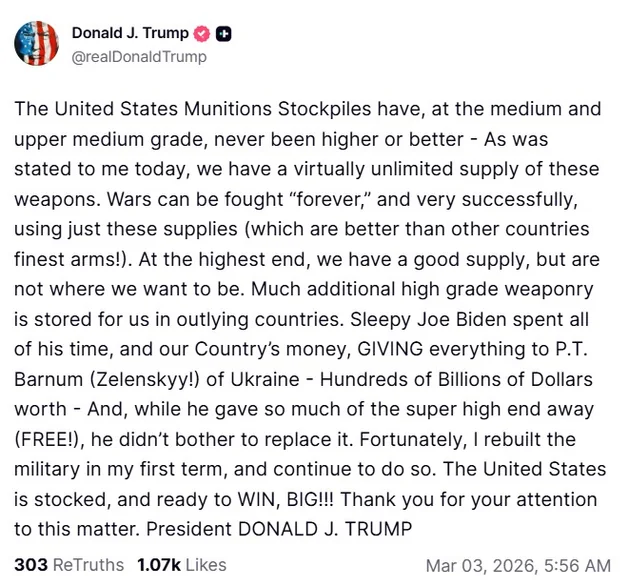
Task: Click the Mar 03, 2026 post timestamp
Action: coord(517,565)
